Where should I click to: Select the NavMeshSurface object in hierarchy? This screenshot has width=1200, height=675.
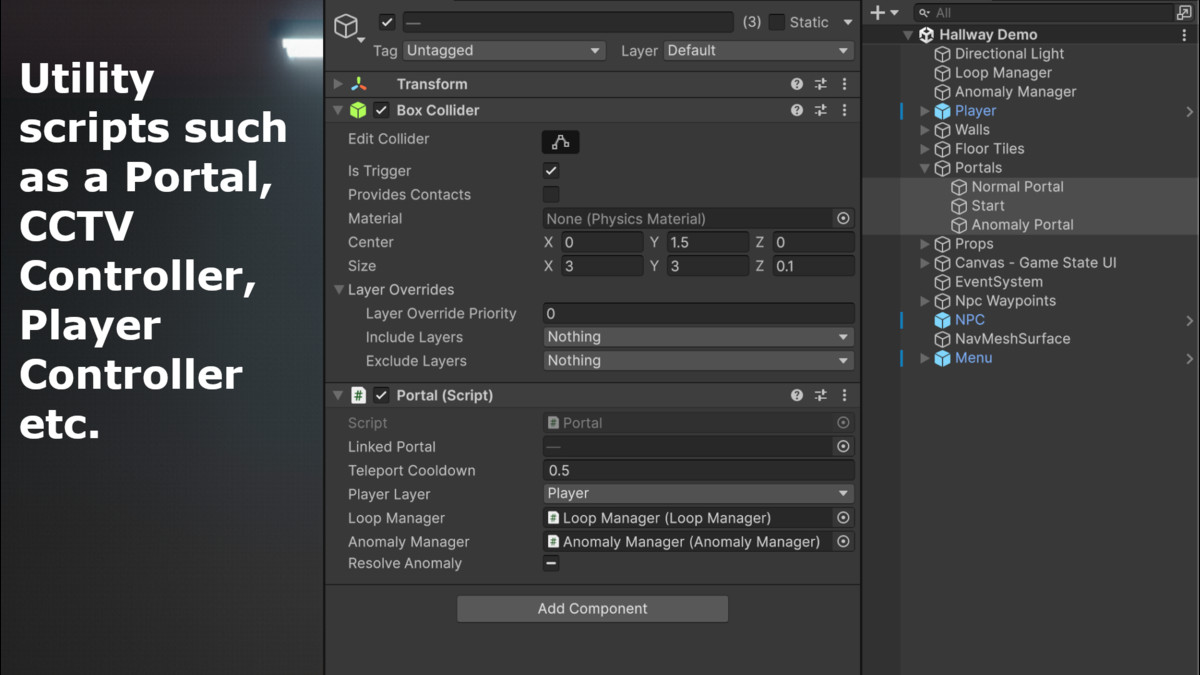click(x=1012, y=339)
